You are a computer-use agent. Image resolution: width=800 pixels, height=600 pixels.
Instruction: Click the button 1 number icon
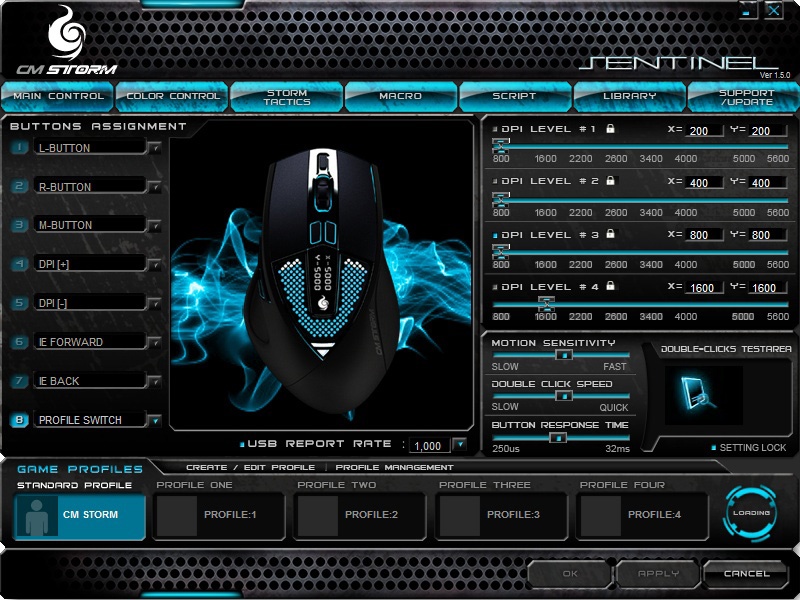(x=19, y=147)
